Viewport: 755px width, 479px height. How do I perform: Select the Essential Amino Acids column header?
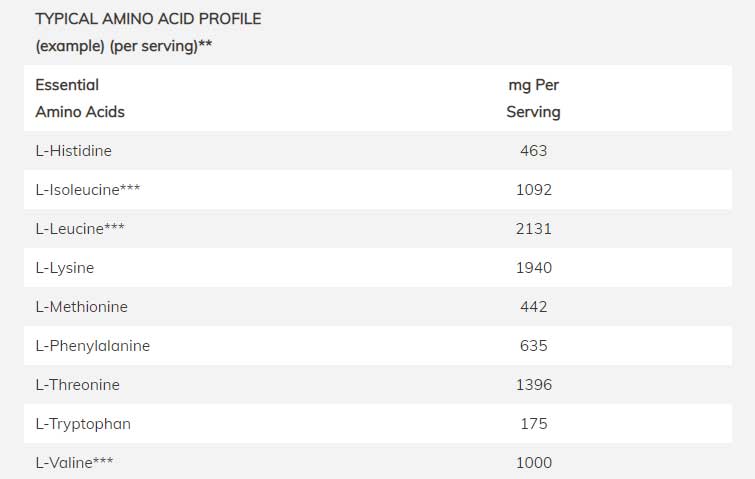coord(80,98)
